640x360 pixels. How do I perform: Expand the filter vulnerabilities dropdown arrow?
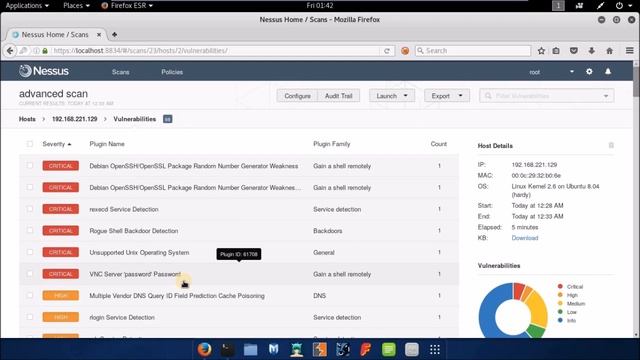pyautogui.click(x=606, y=96)
